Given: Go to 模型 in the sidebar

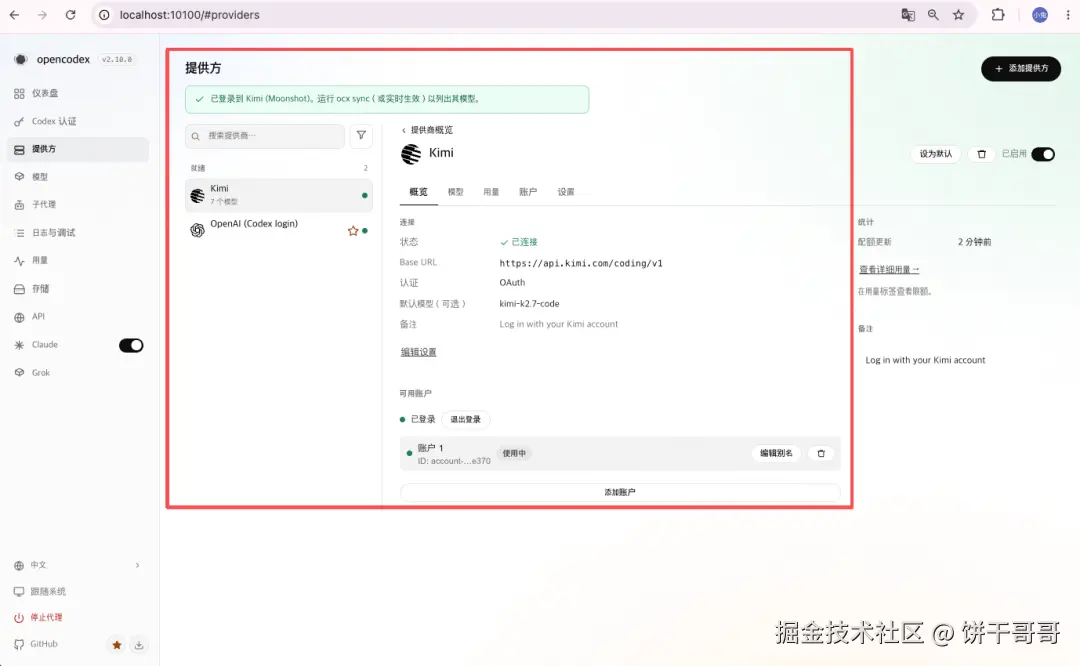Looking at the screenshot, I should click(x=77, y=177).
